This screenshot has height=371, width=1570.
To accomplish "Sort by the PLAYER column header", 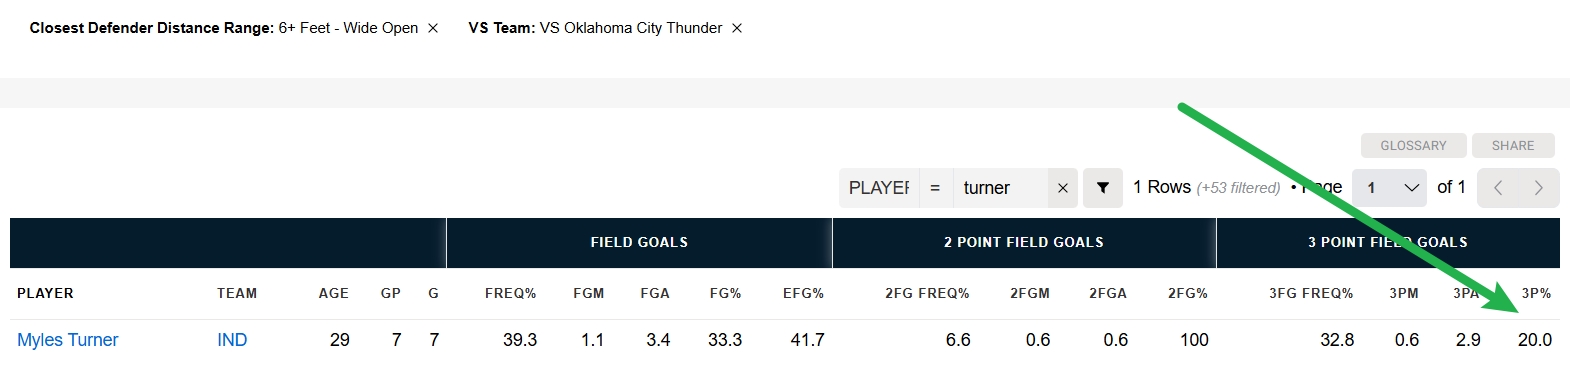I will [x=45, y=293].
